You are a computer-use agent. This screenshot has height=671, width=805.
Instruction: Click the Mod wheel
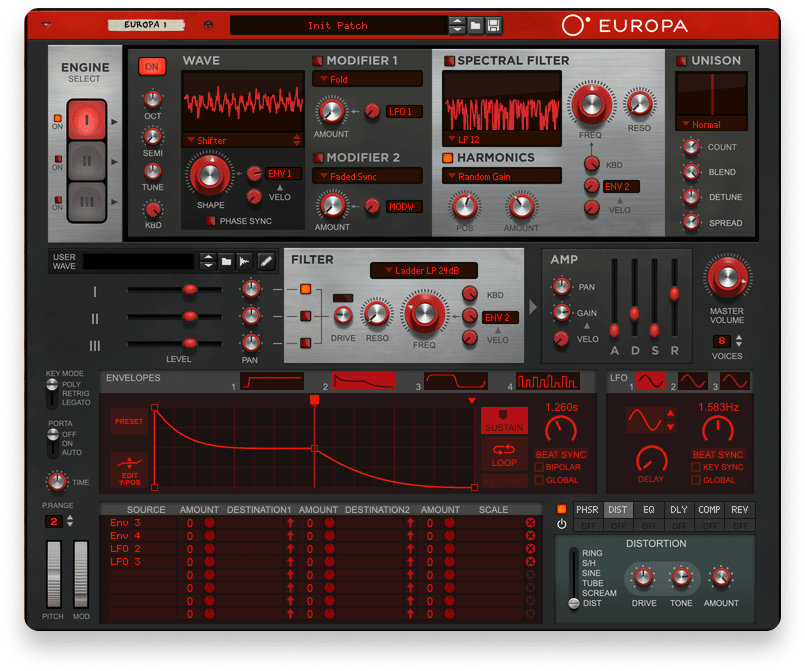(81, 574)
